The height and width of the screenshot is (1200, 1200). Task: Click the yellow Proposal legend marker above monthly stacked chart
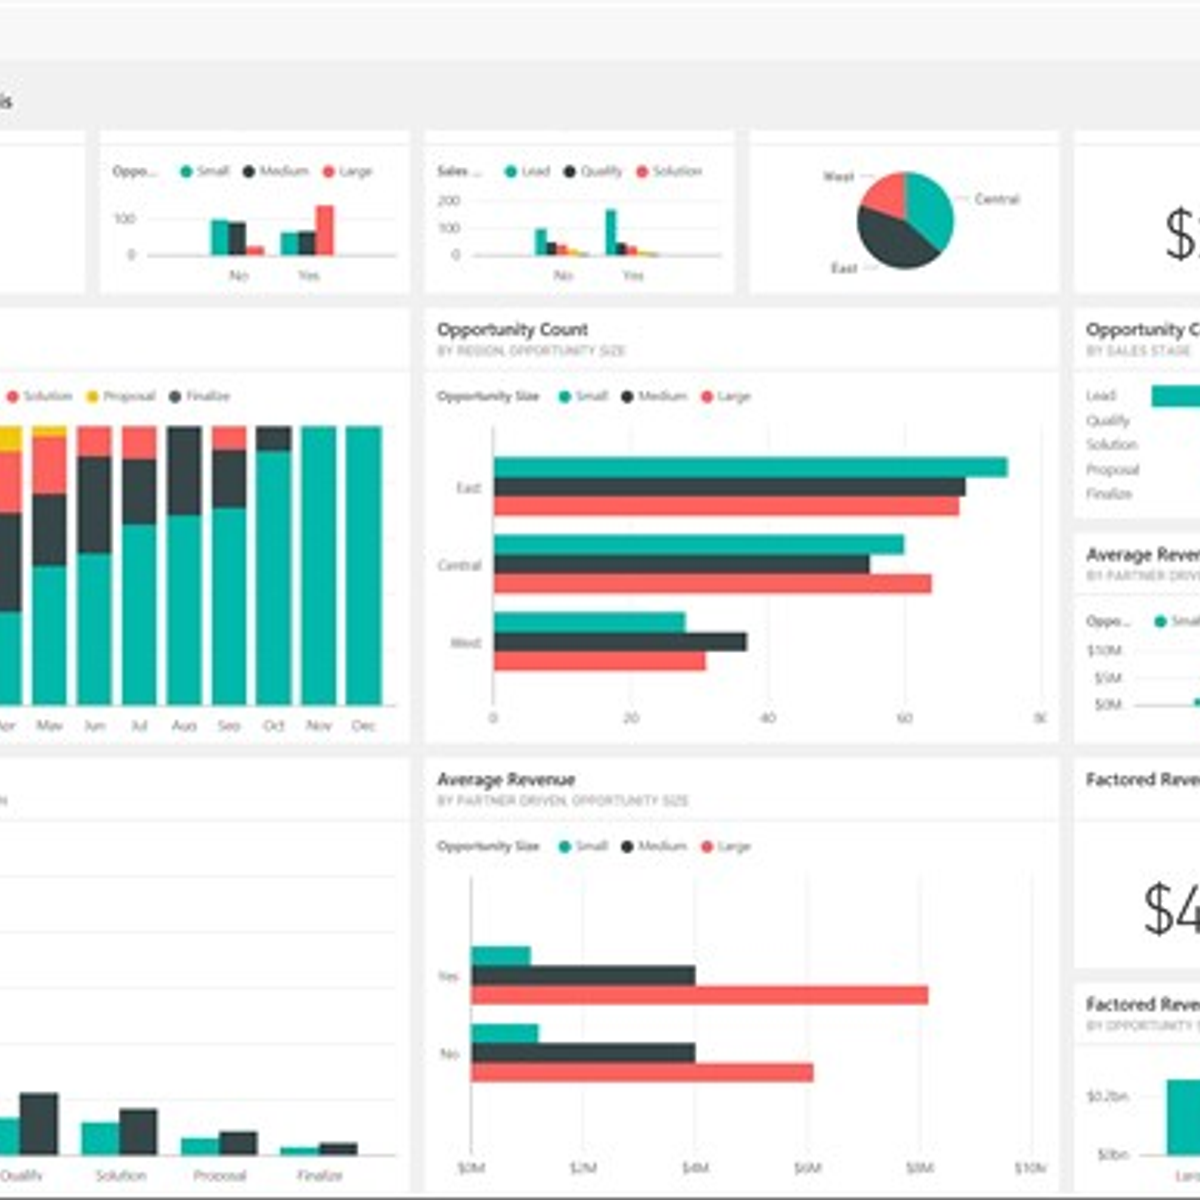93,397
